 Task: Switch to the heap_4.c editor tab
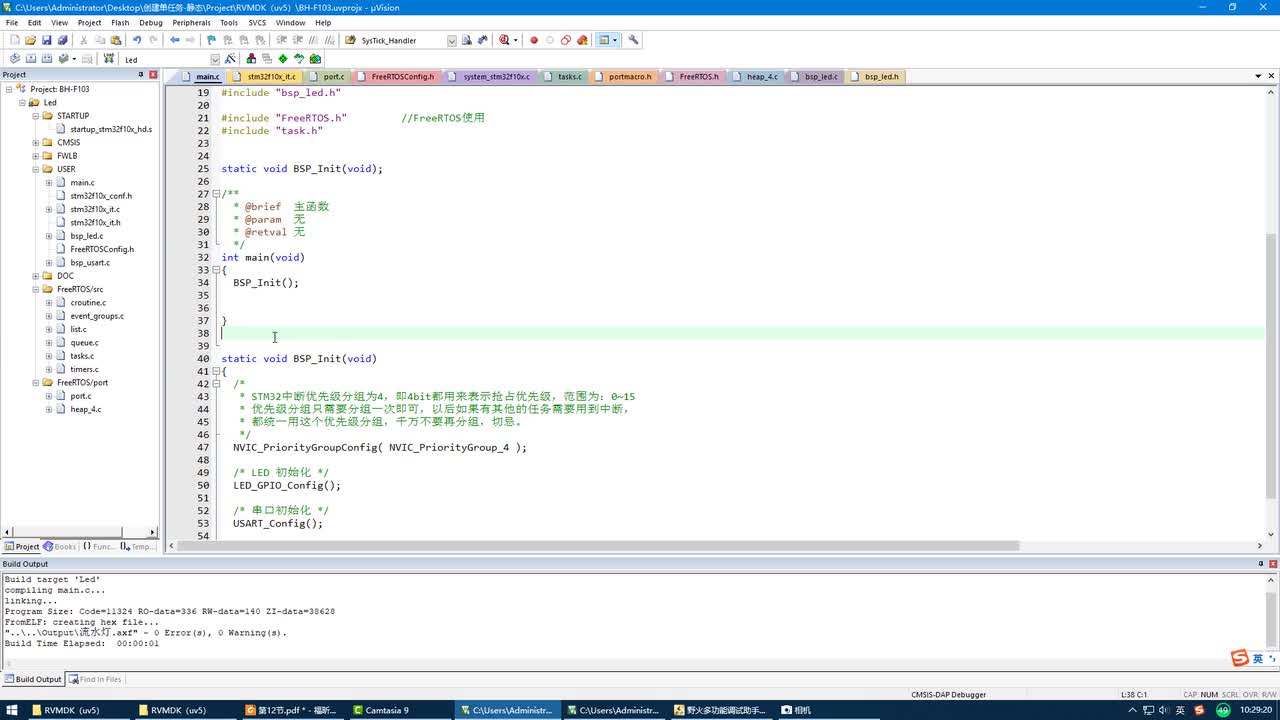(755, 76)
